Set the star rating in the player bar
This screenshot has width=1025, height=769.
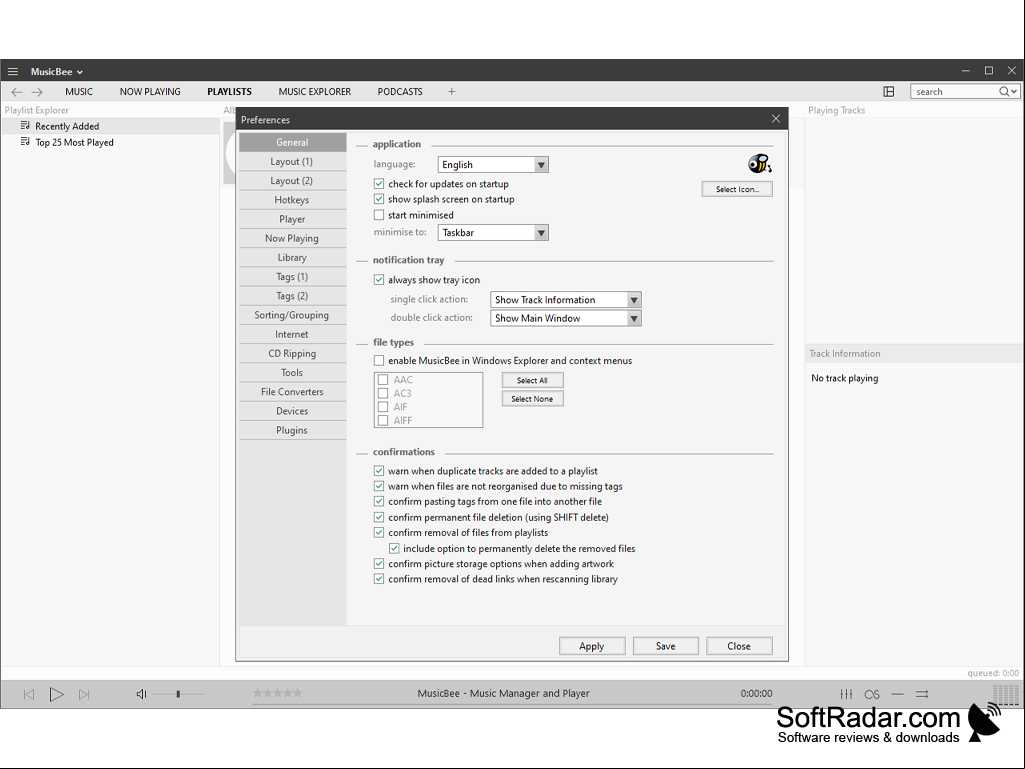click(277, 692)
